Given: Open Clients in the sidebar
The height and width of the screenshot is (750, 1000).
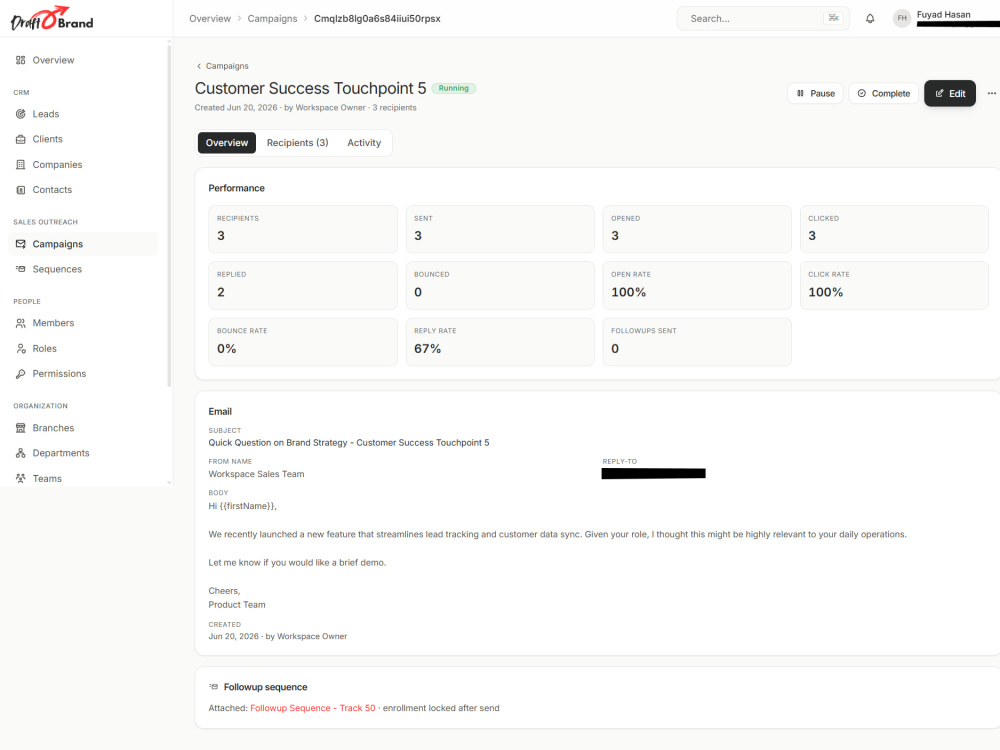Looking at the screenshot, I should tap(83, 139).
